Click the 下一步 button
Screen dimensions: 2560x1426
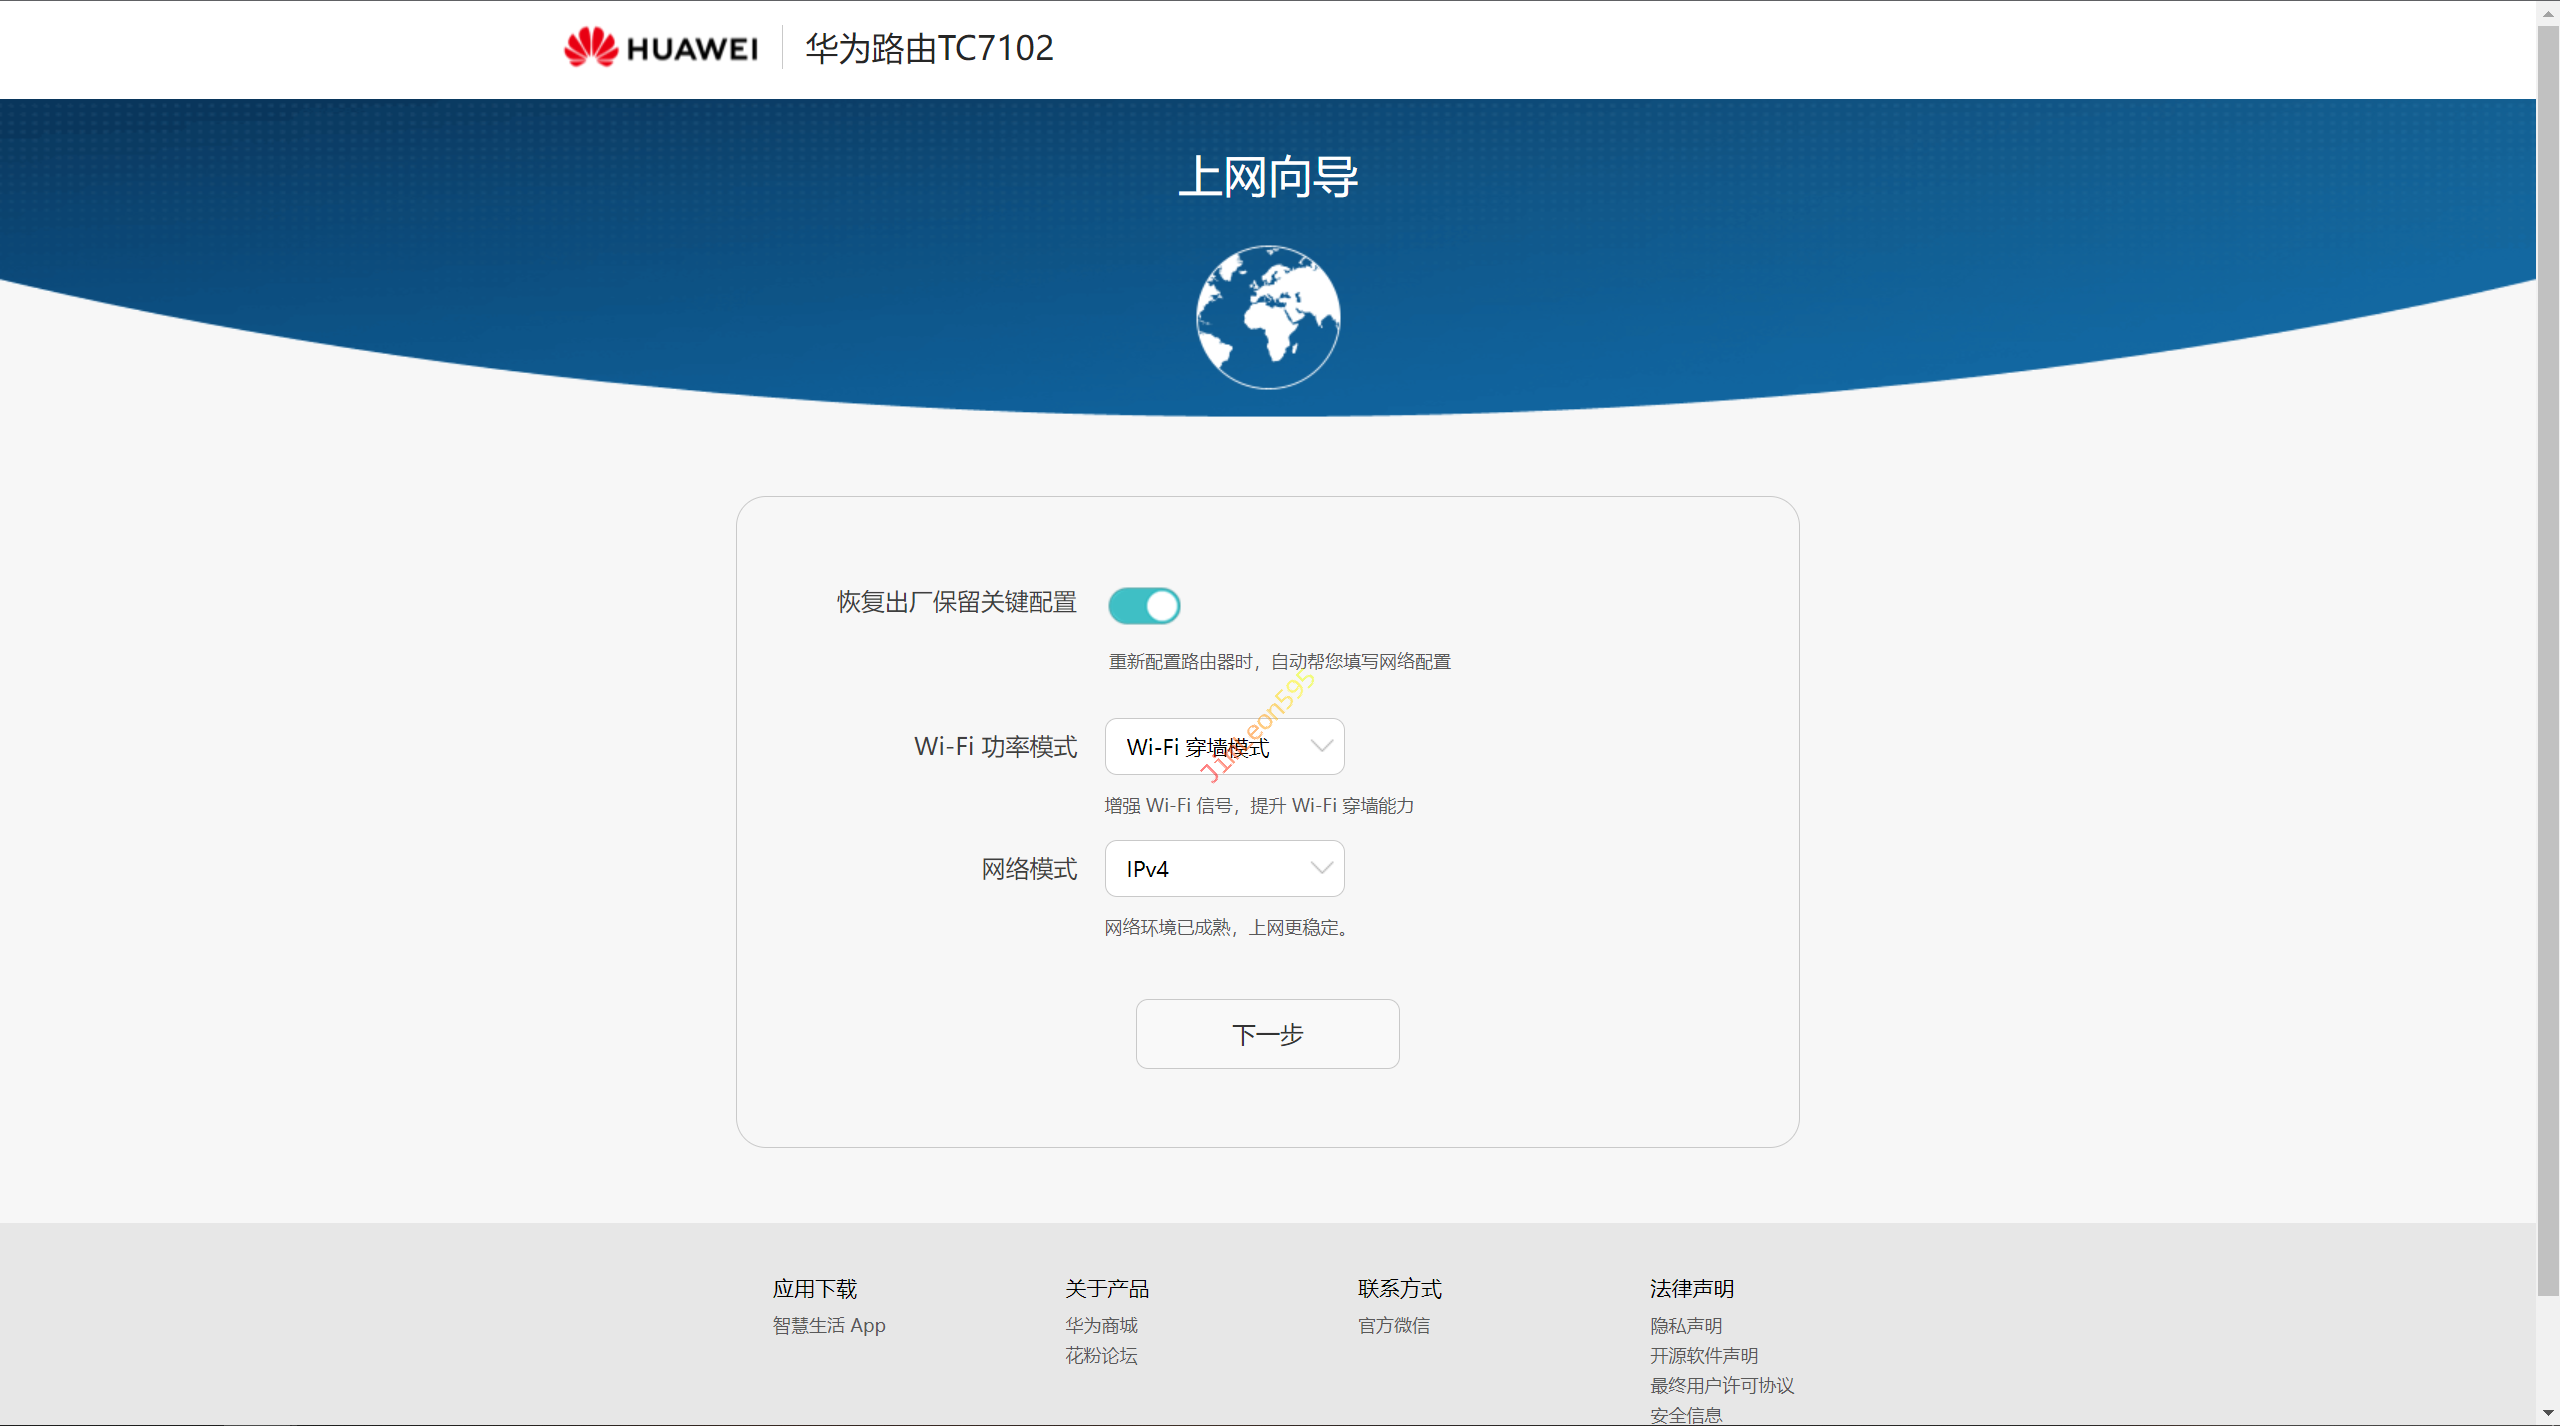[x=1267, y=1034]
